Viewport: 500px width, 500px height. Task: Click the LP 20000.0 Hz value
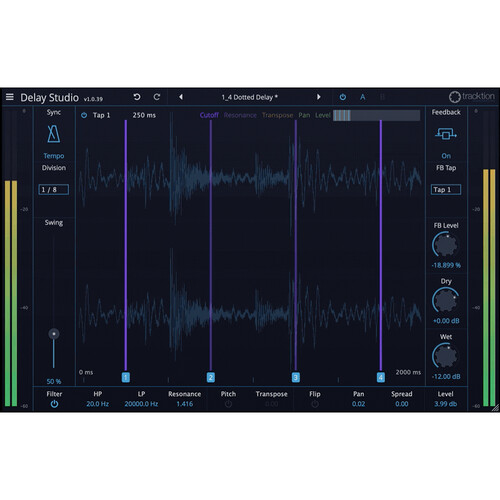click(x=141, y=404)
